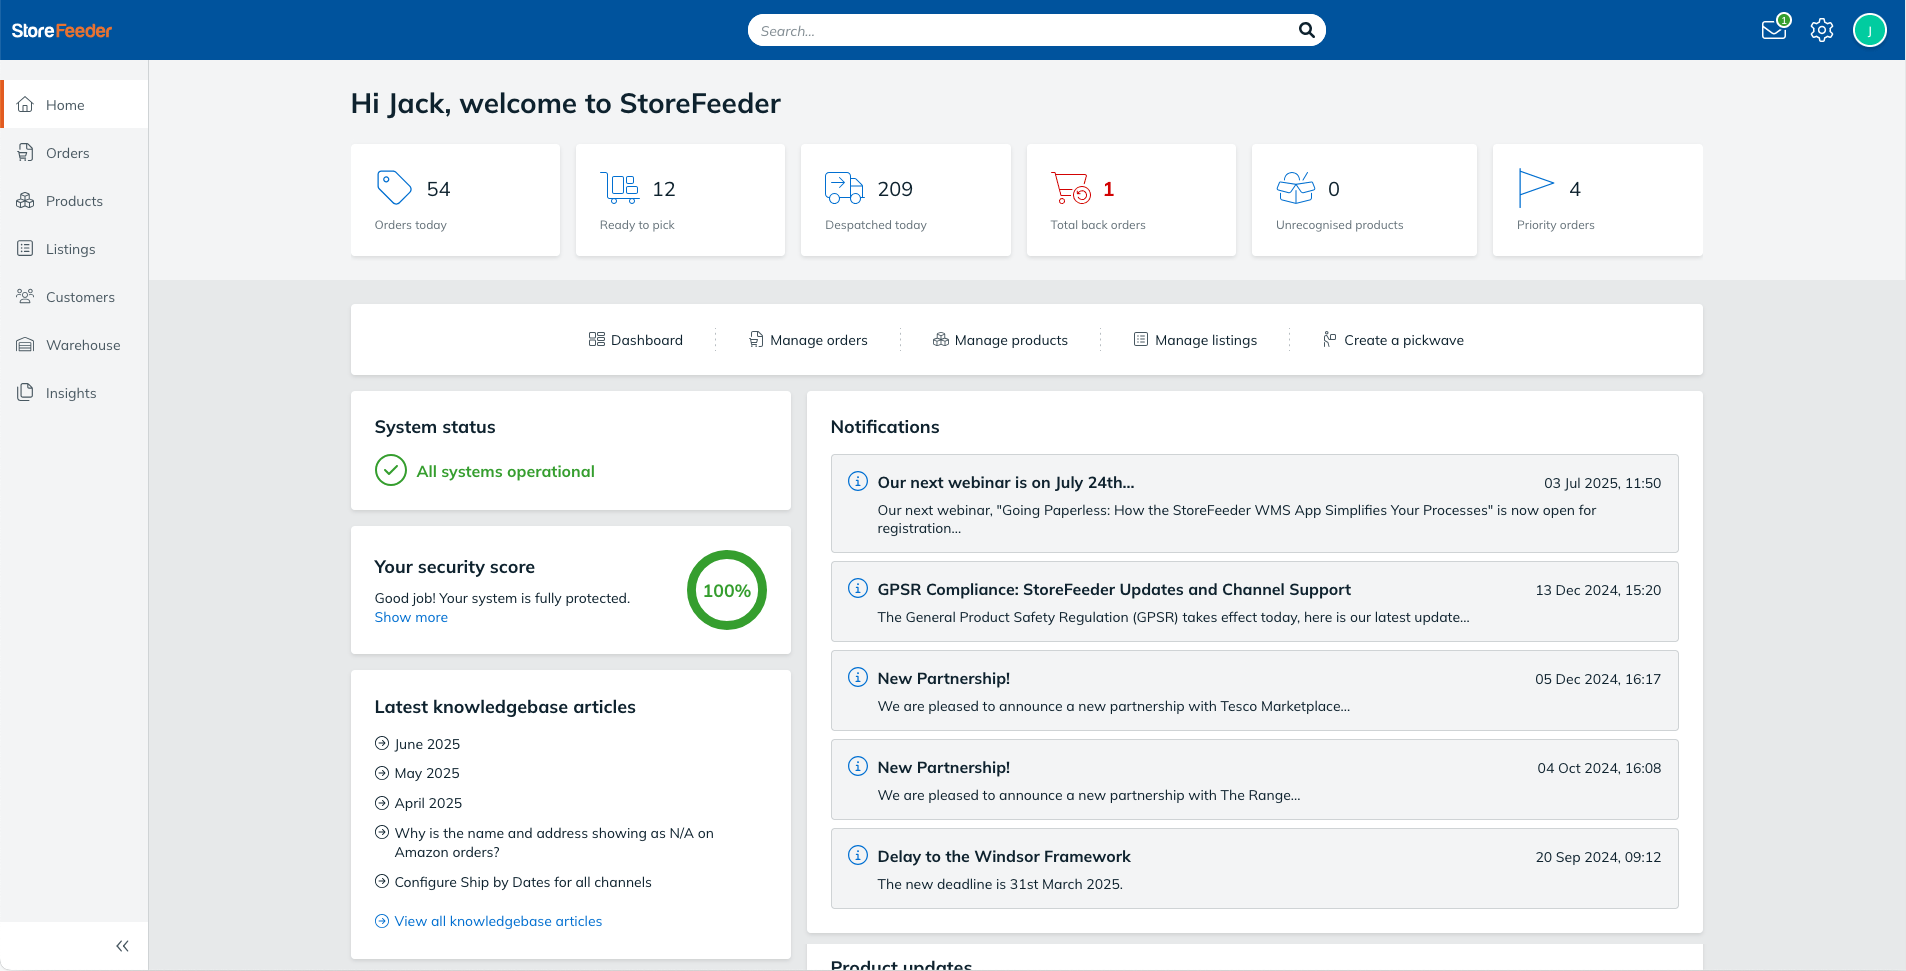Collapse the sidebar with double chevron
This screenshot has width=1906, height=971.
[122, 946]
